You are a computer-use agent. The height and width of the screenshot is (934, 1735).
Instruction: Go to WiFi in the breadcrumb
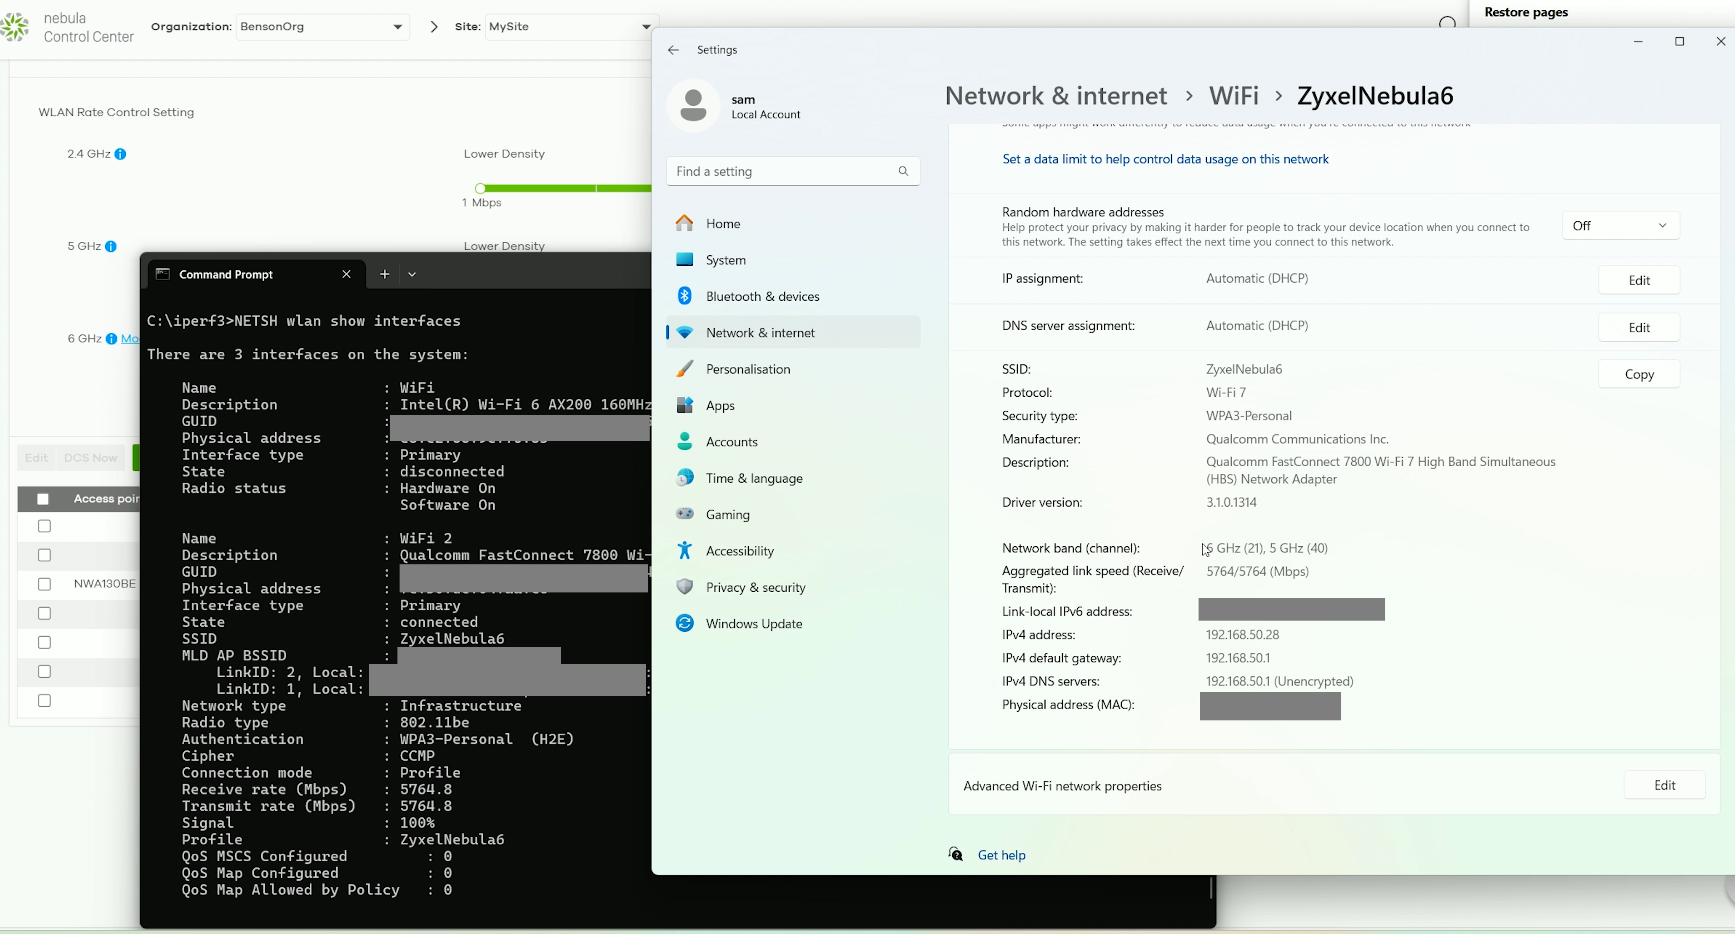1233,96
